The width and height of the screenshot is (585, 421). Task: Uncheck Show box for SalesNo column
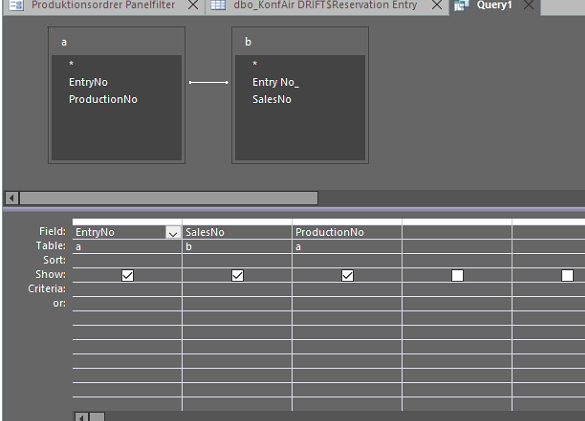[x=237, y=276]
